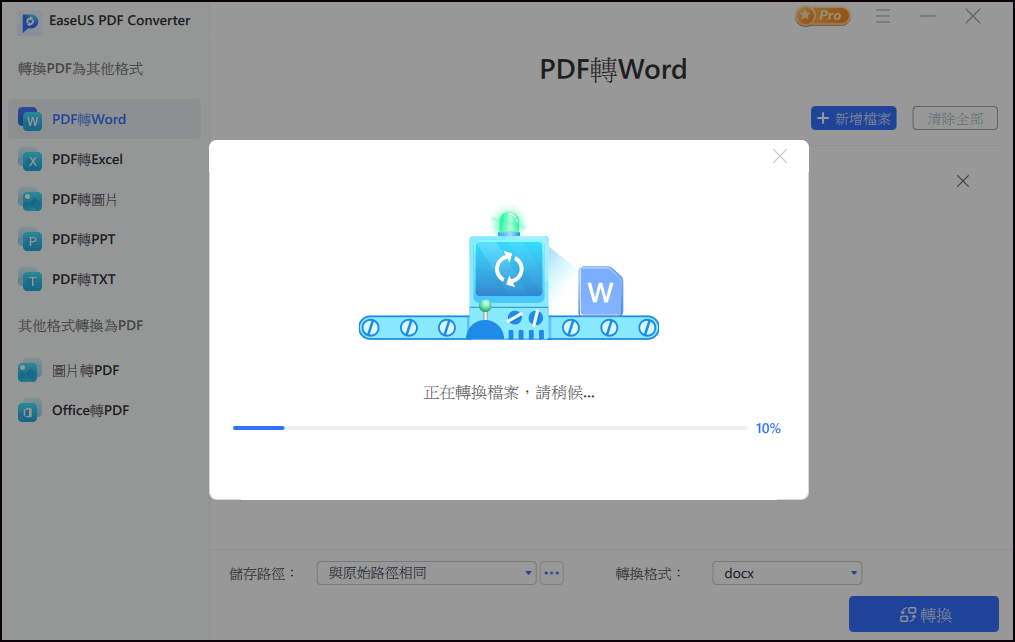This screenshot has width=1015, height=642.
Task: Open the 儲存路徑 dropdown
Action: coord(426,572)
